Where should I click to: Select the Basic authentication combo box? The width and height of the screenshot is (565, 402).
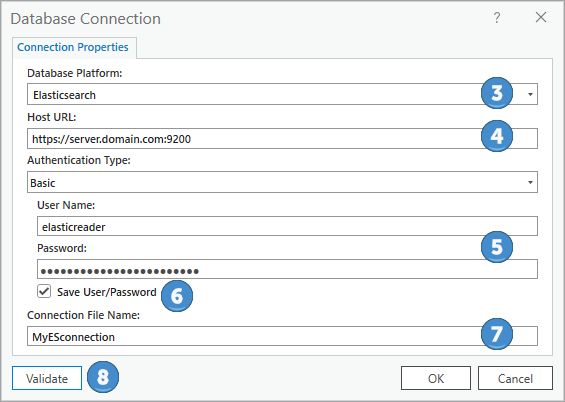point(282,182)
